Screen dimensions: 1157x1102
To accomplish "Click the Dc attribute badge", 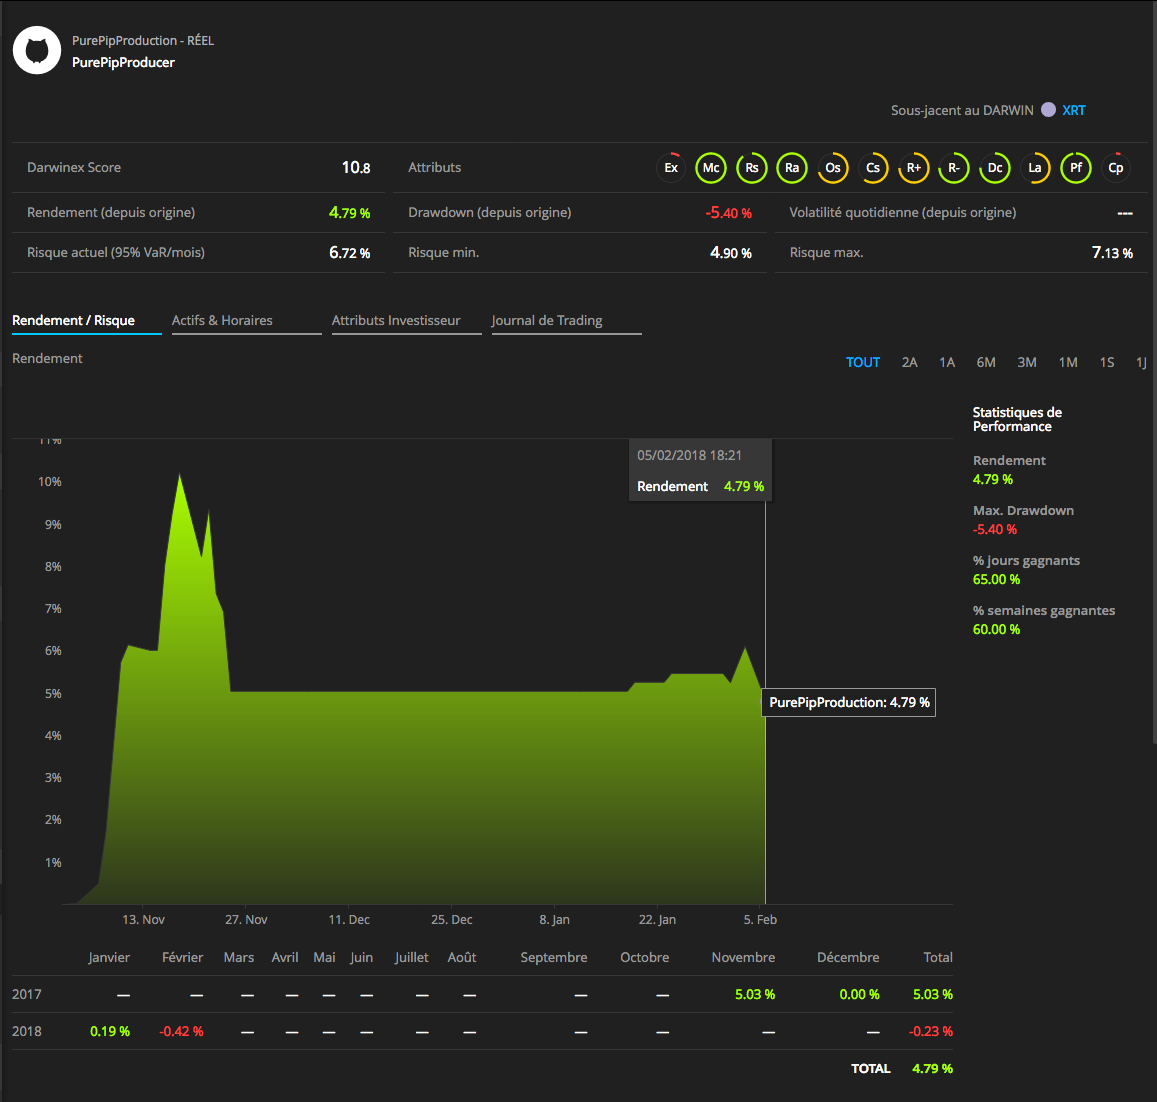I will (x=995, y=168).
